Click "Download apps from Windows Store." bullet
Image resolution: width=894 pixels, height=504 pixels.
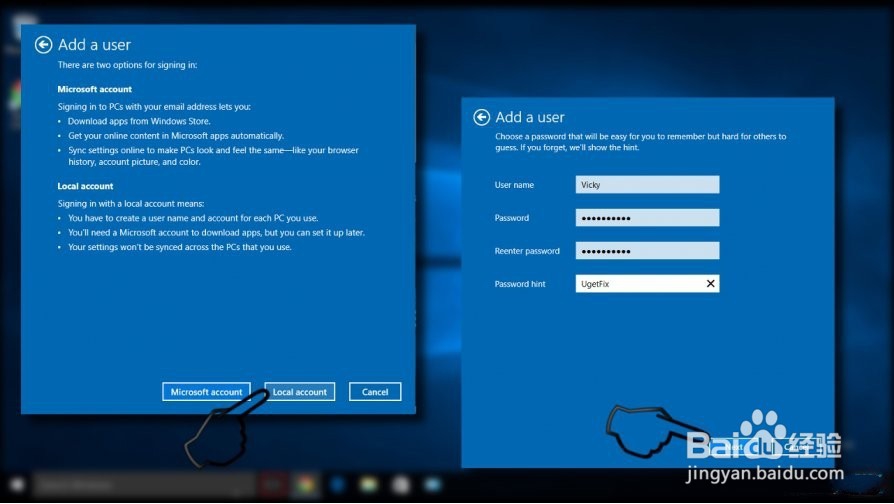click(x=139, y=121)
